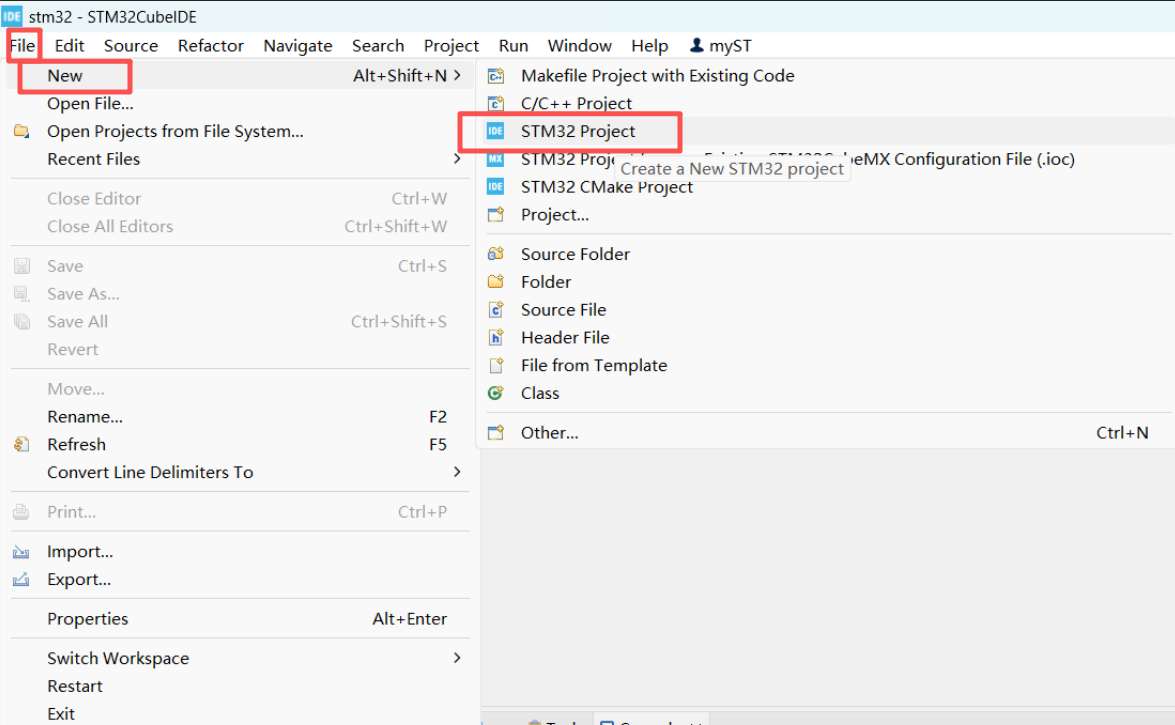The height and width of the screenshot is (725, 1175).
Task: Expand Convert Line Delimiters To submenu arrow
Action: point(457,472)
